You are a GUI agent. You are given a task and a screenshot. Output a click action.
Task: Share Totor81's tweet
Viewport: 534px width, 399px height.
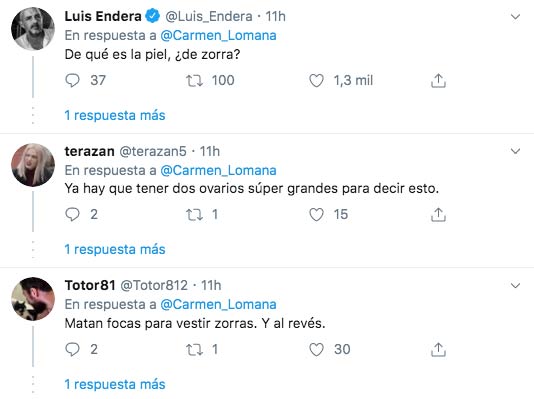click(x=438, y=349)
